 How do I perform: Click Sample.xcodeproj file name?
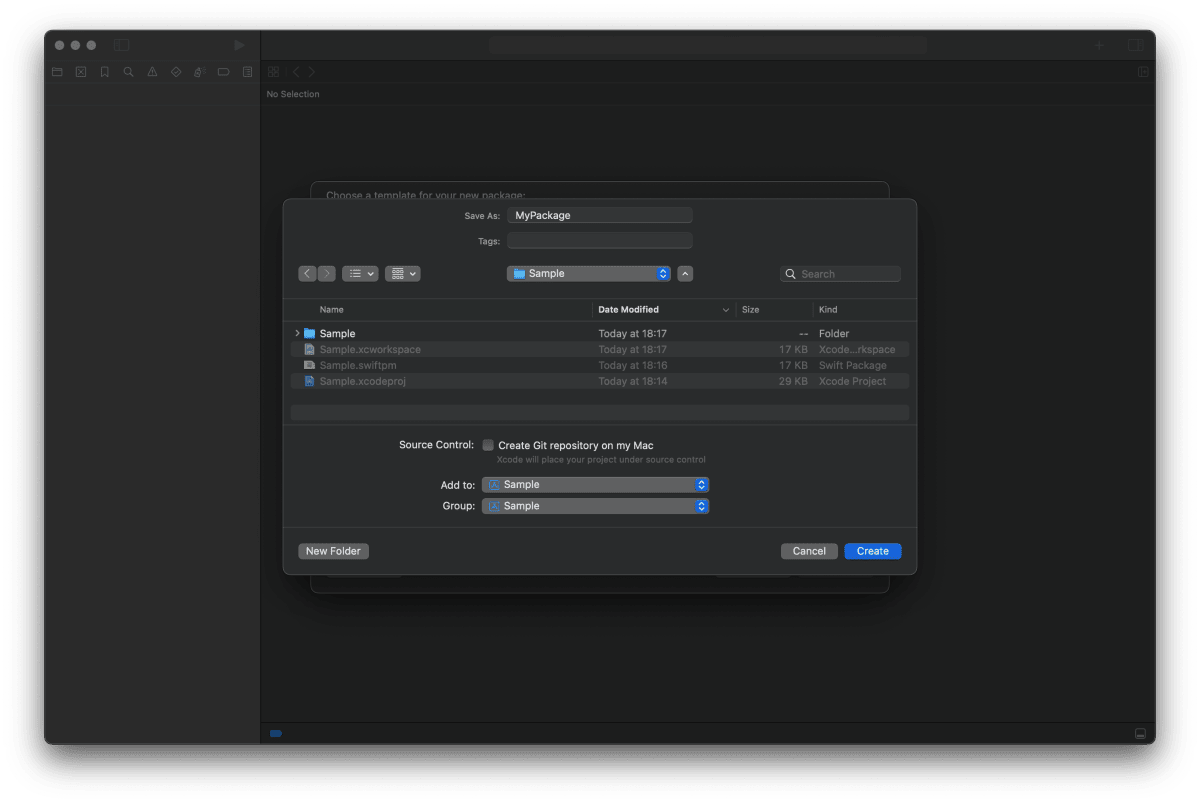coord(363,381)
